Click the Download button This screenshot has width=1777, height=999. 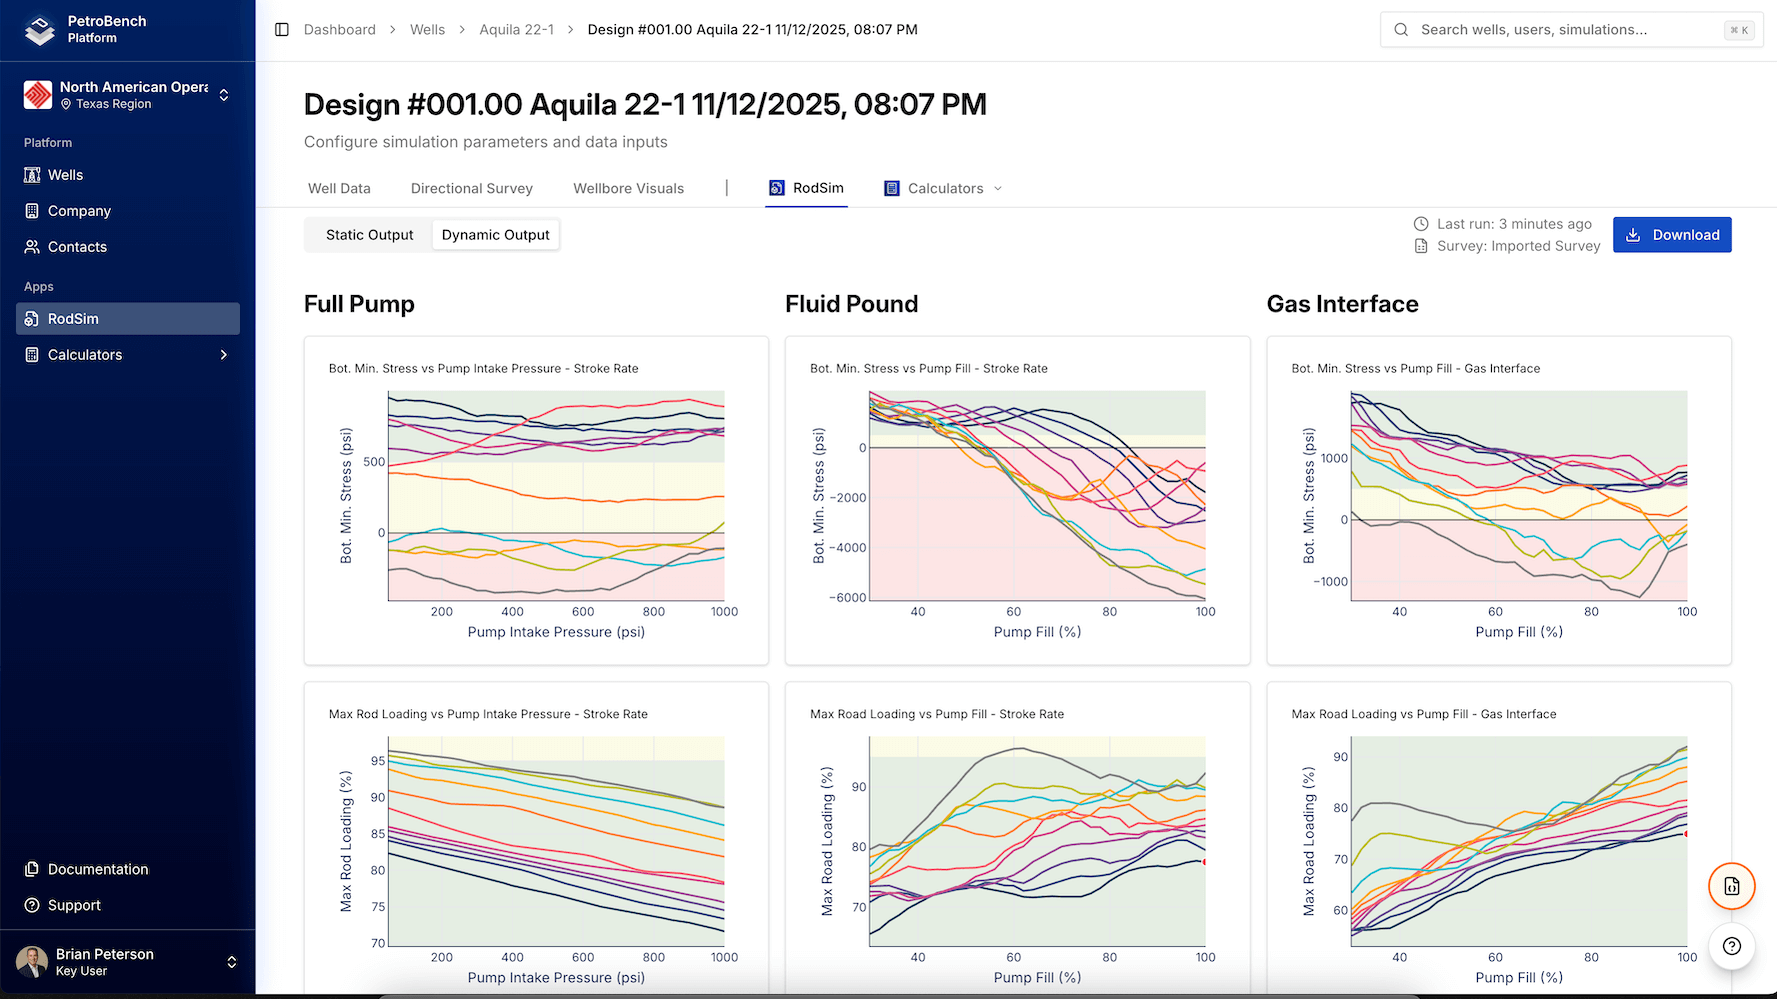point(1672,234)
